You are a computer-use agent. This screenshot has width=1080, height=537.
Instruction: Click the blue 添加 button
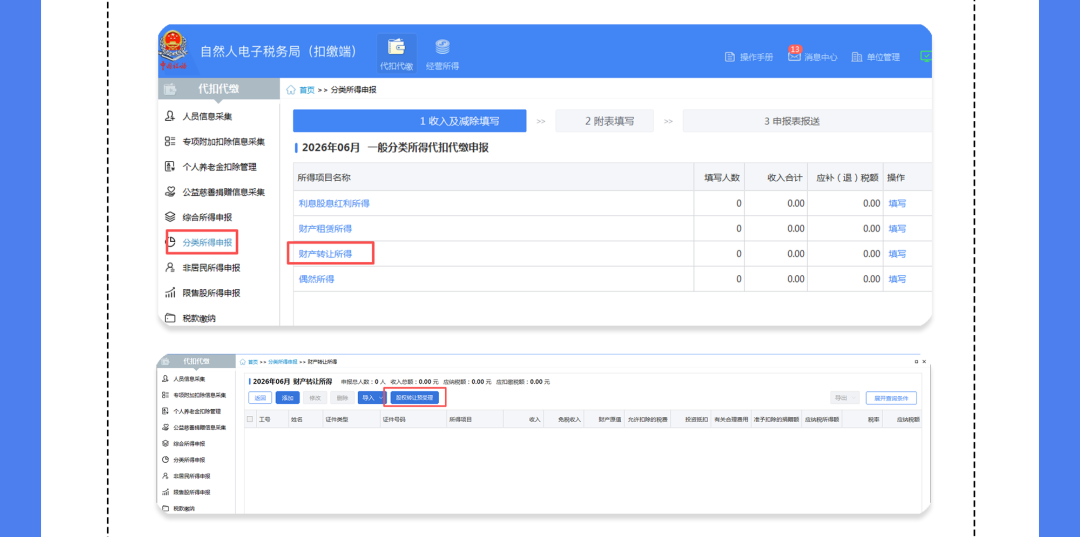(287, 398)
